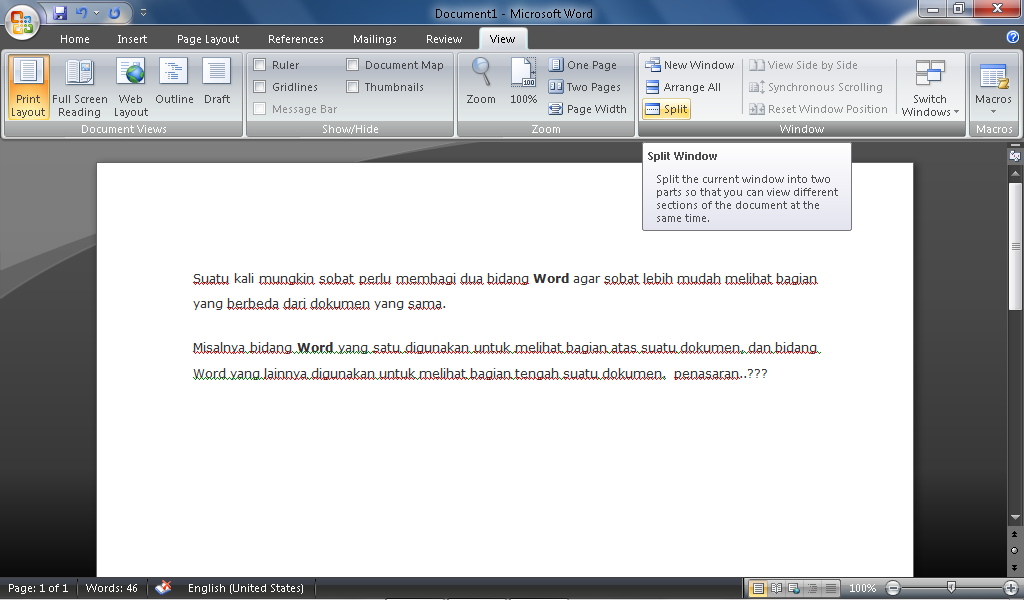
Task: Click the proofing errors status icon
Action: [163, 588]
